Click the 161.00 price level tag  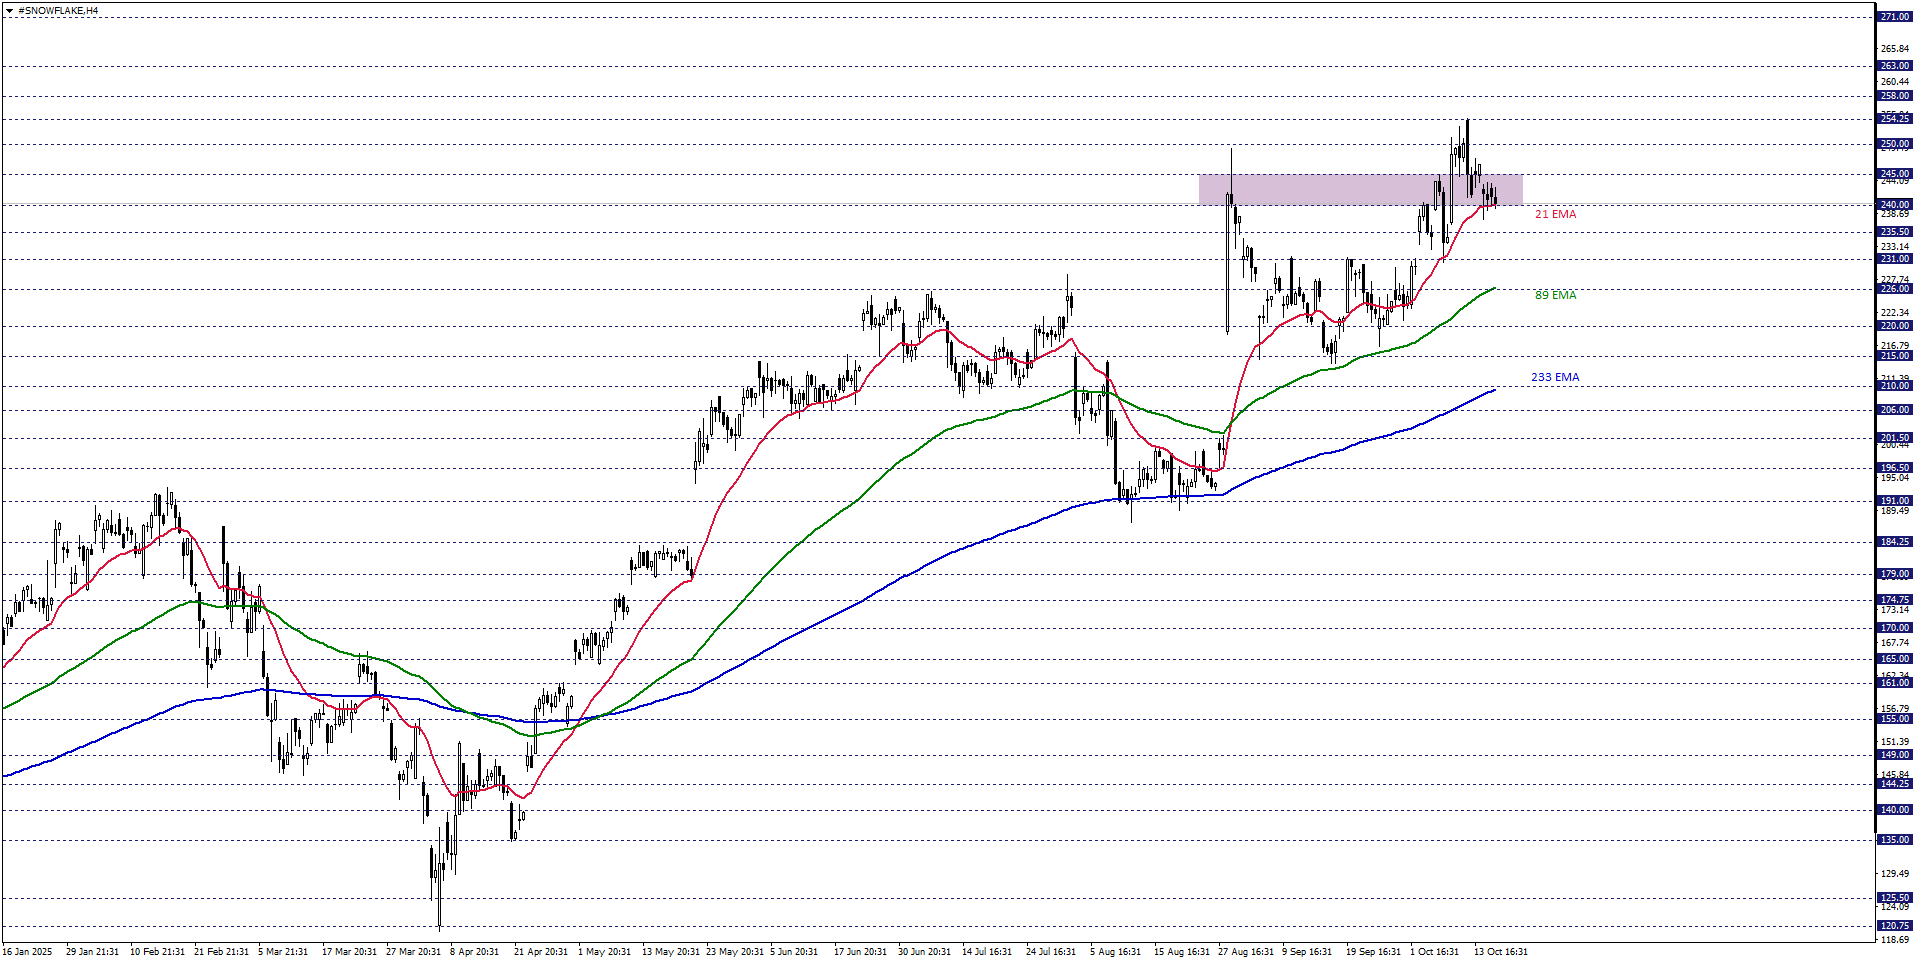(x=1894, y=683)
